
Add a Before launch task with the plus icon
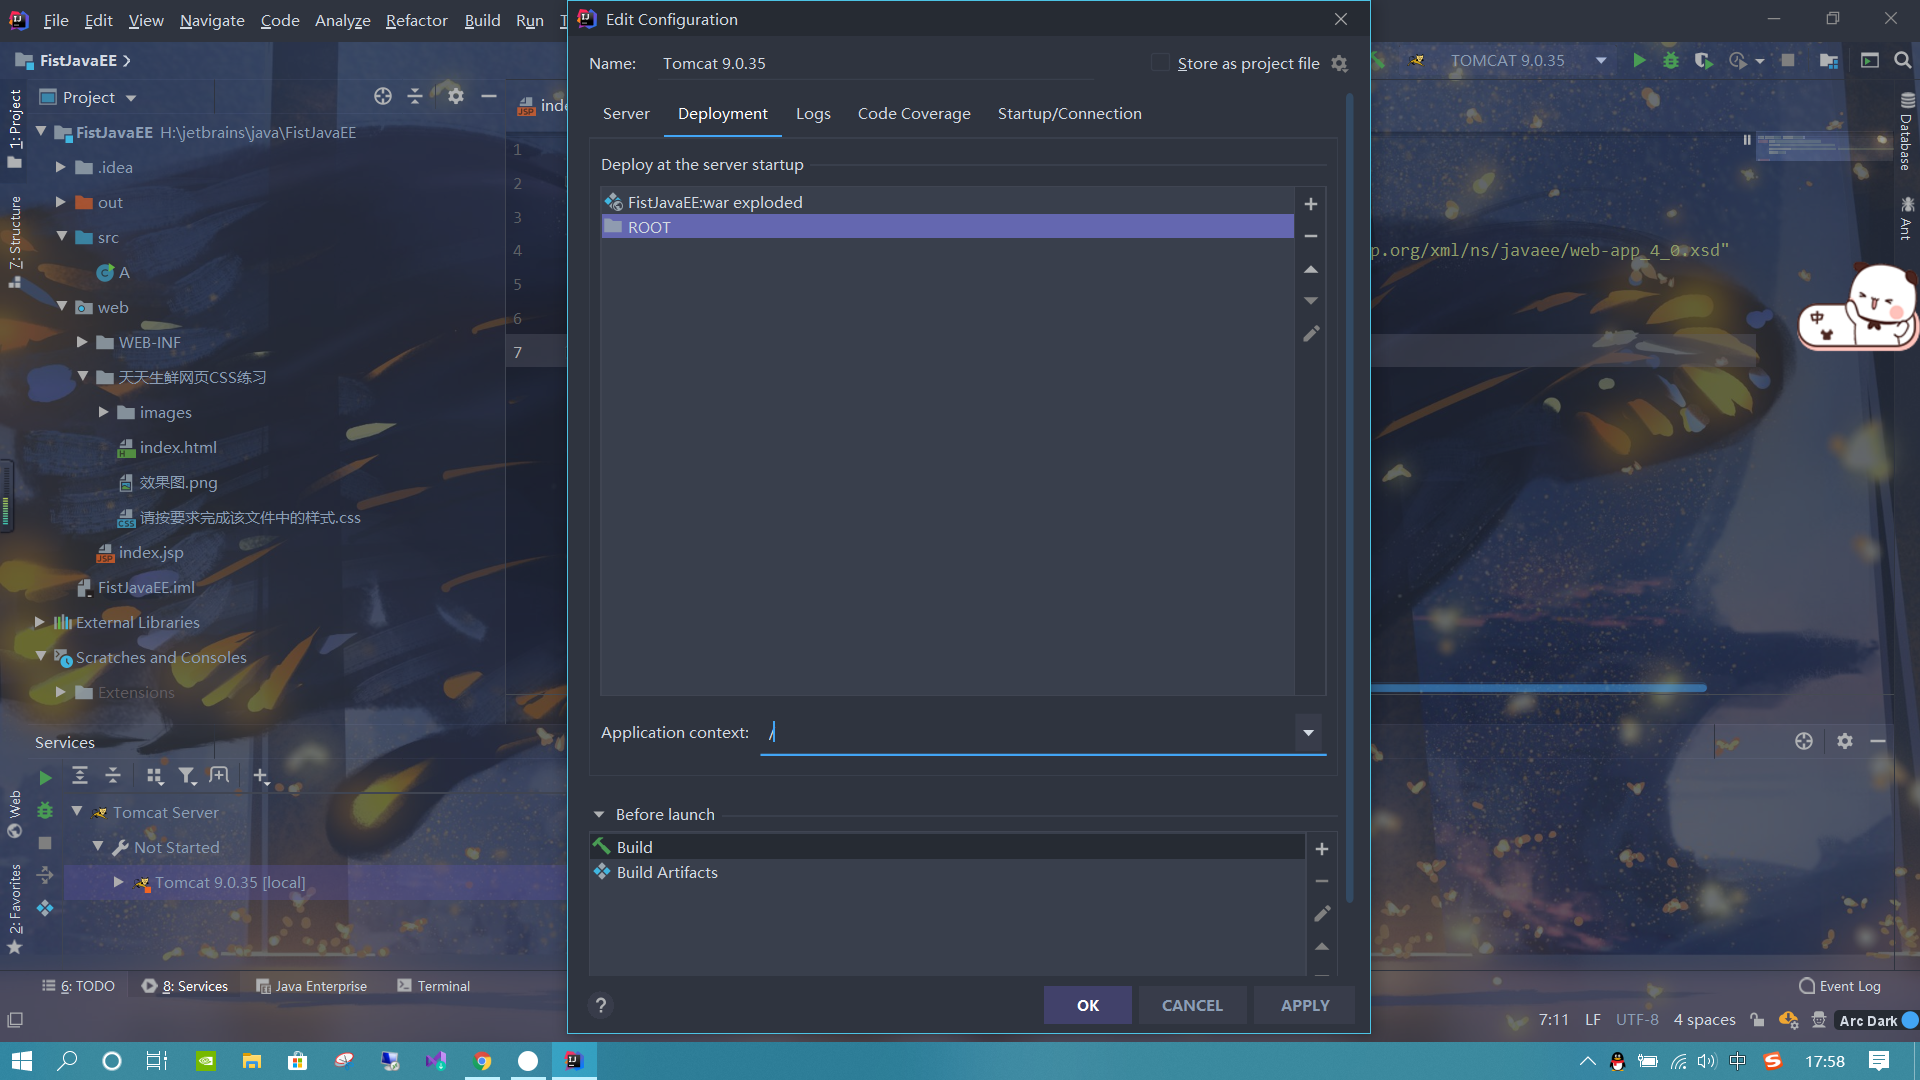point(1321,849)
